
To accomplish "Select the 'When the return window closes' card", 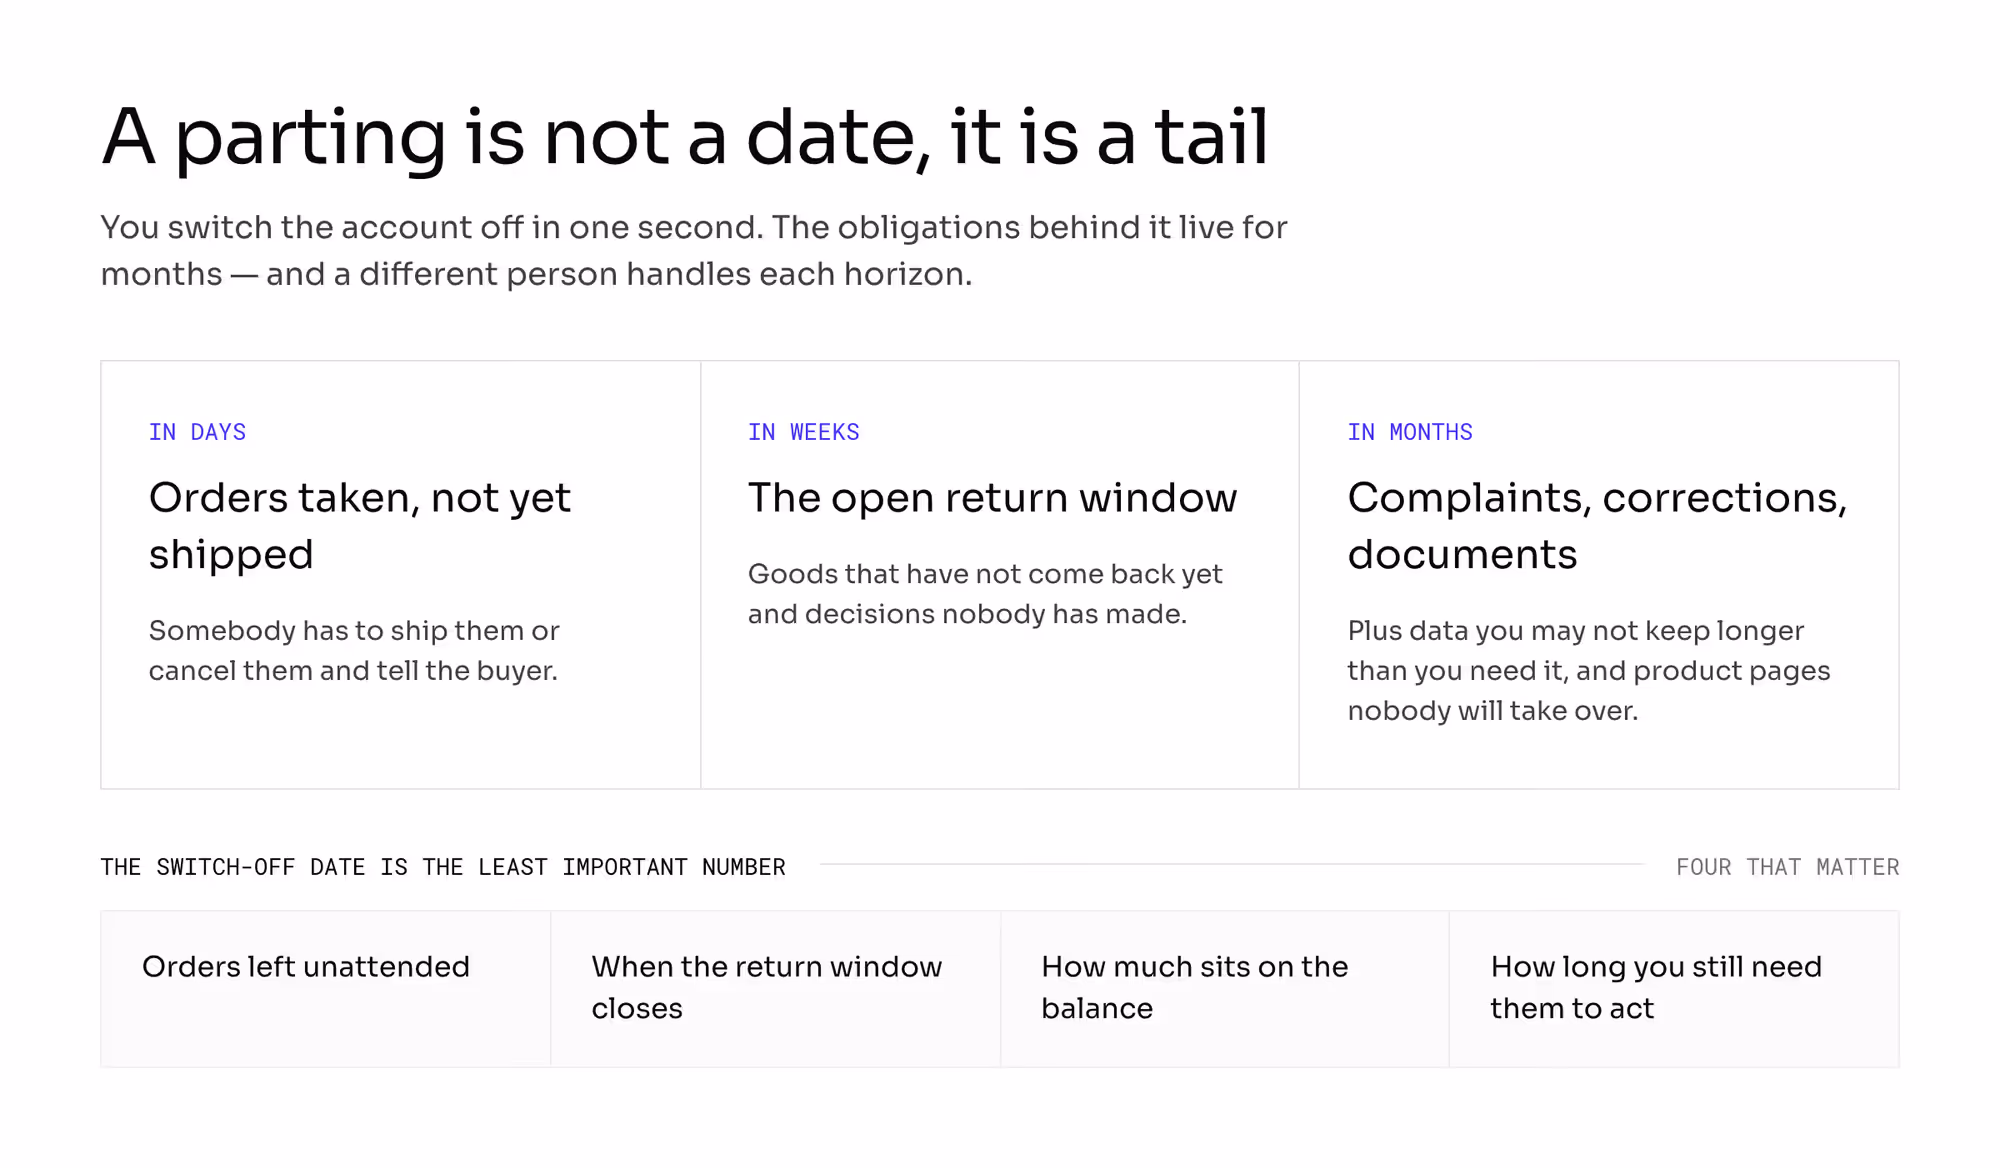I will click(x=775, y=989).
